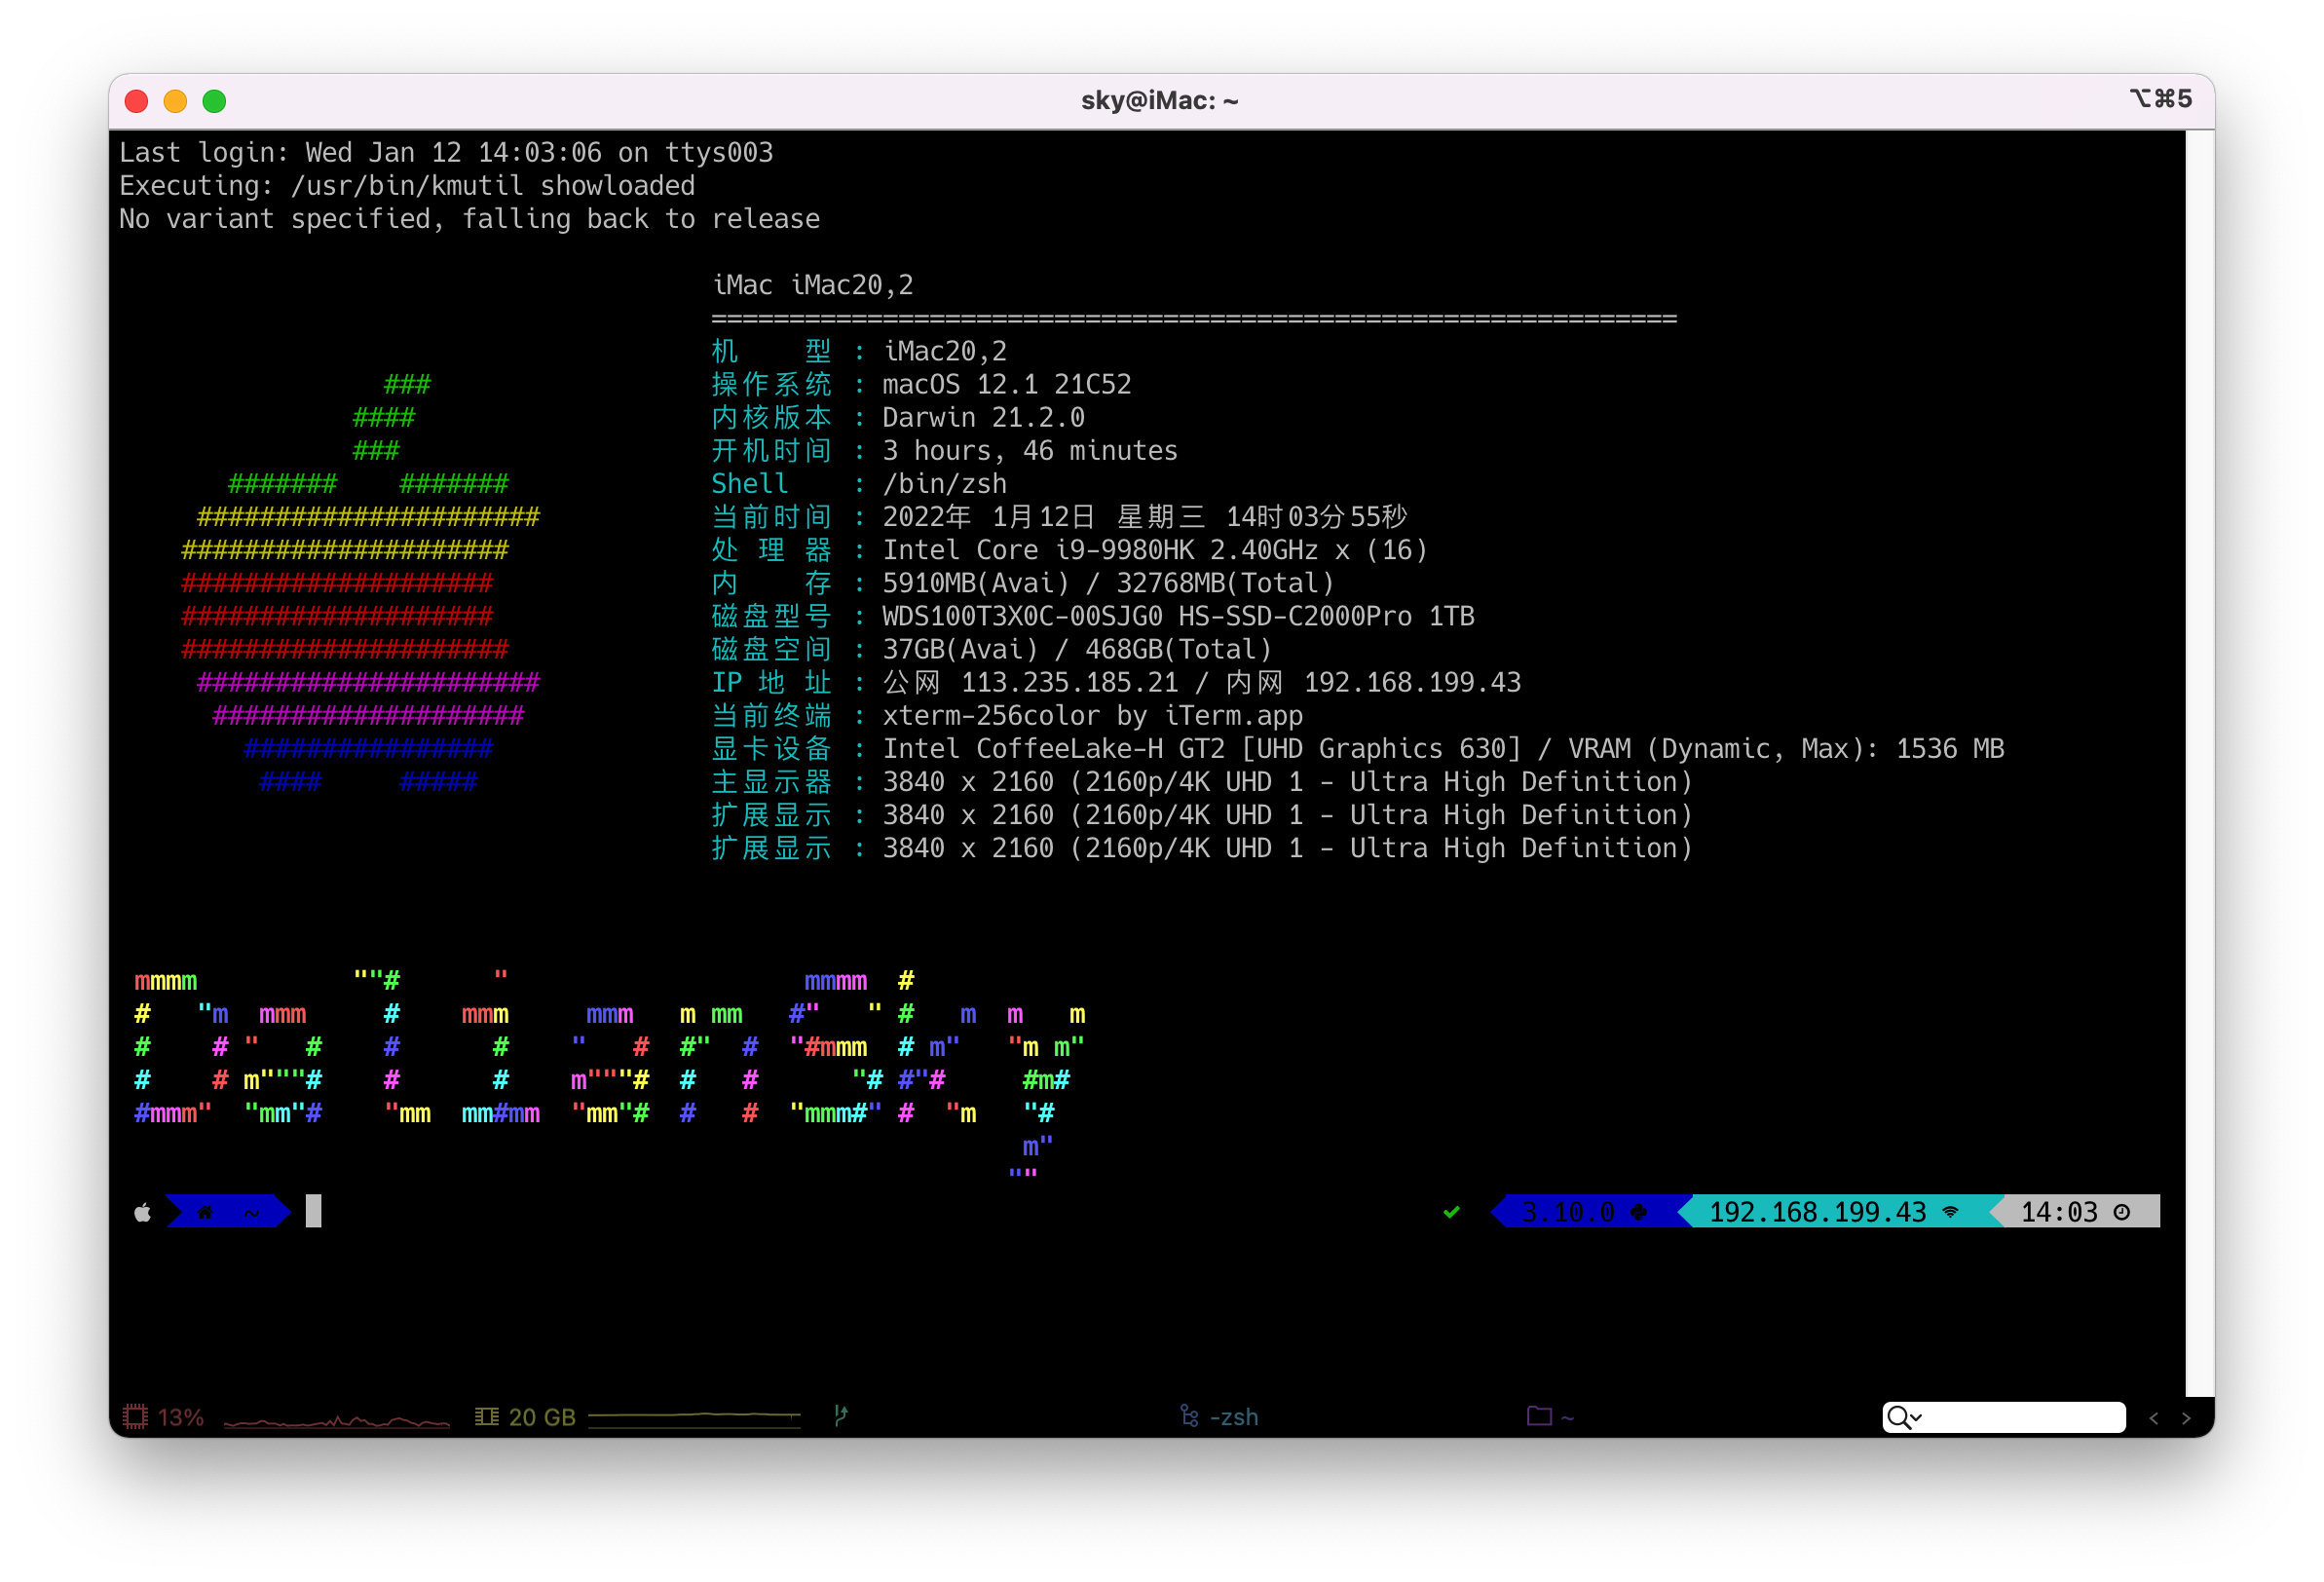The image size is (2324, 1582).
Task: Click the 20 GB memory usage icon
Action: 486,1416
